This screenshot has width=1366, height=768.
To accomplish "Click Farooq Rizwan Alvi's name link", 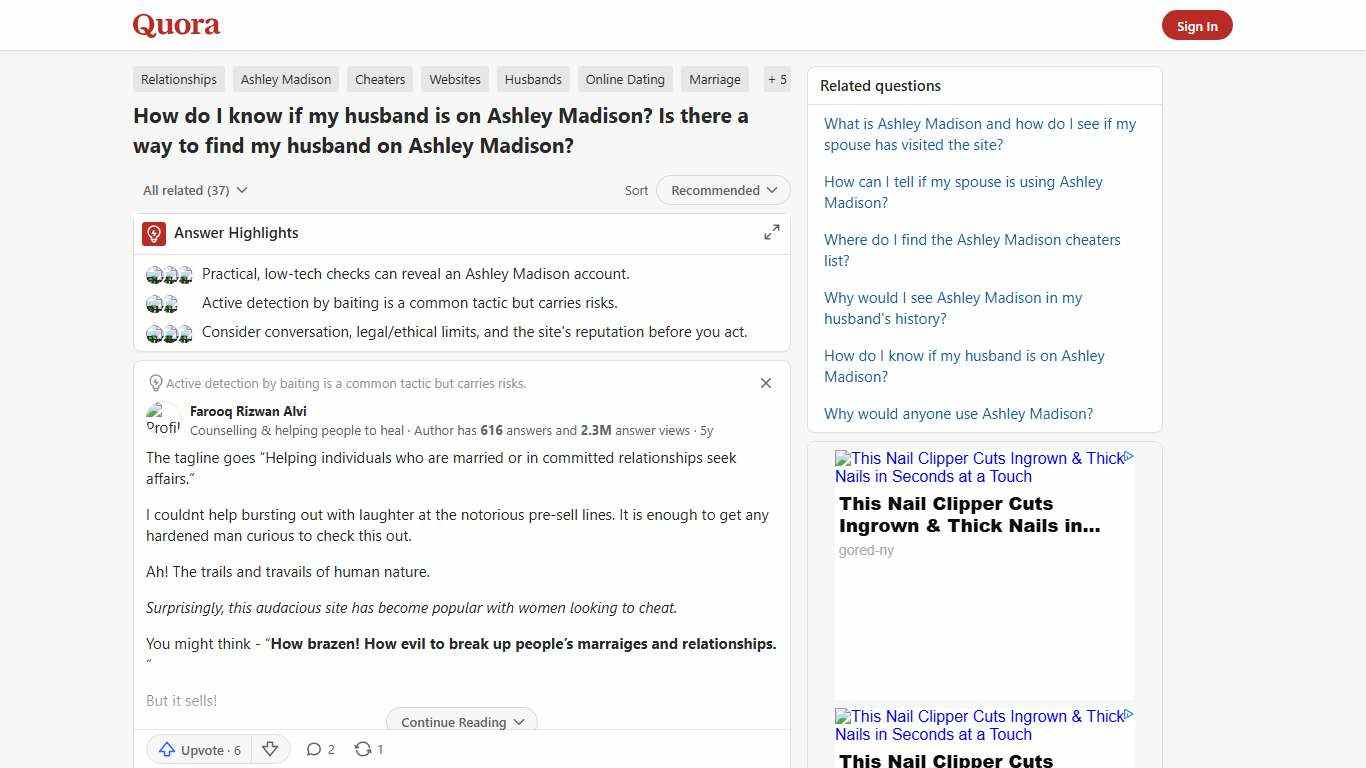I will pyautogui.click(x=248, y=411).
